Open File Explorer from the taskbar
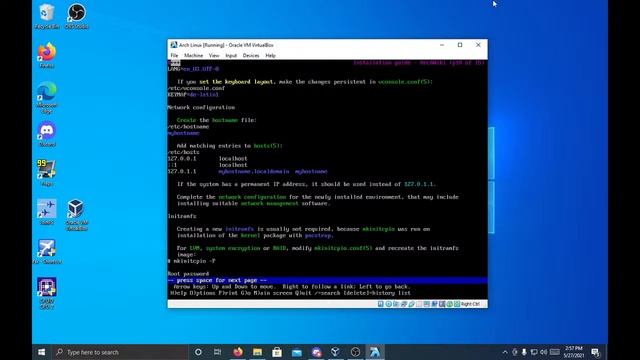 click(257, 352)
